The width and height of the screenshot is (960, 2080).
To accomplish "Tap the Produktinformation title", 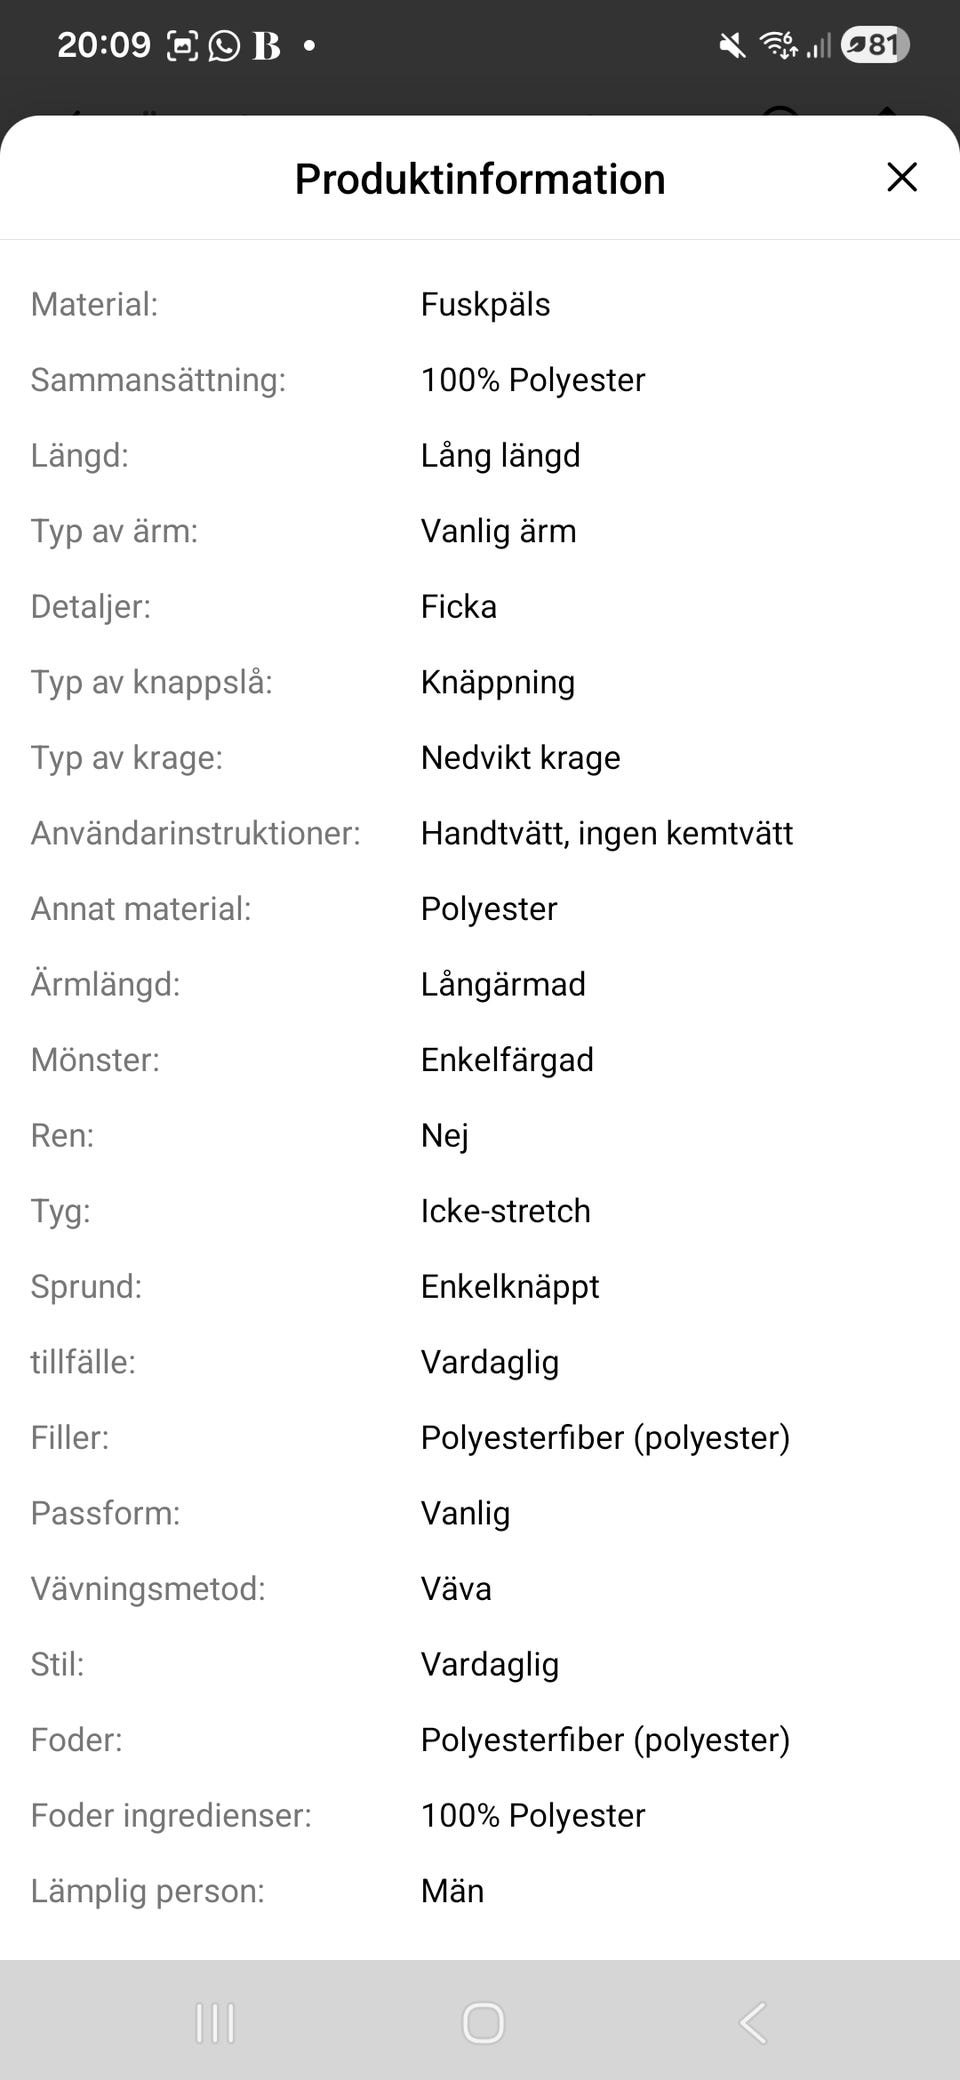I will click(x=479, y=177).
